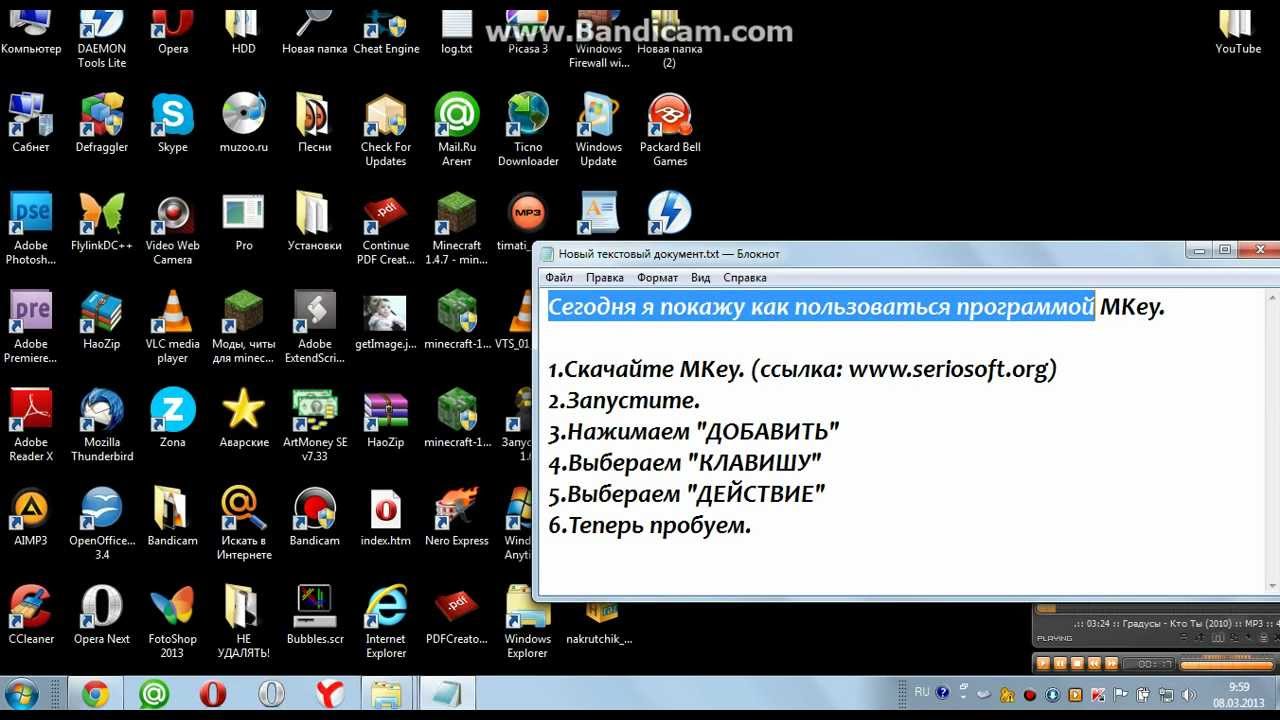Click the orange AIMP volume slider
This screenshot has width=1280, height=720.
coord(1227,665)
